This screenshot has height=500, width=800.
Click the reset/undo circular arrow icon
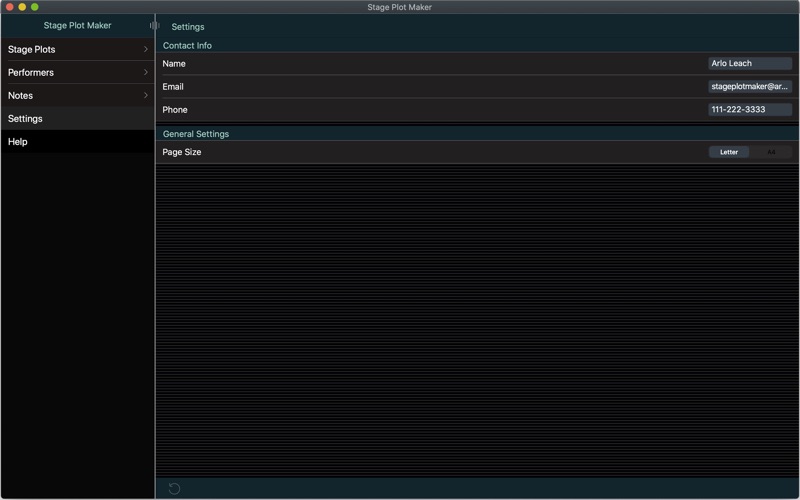174,489
